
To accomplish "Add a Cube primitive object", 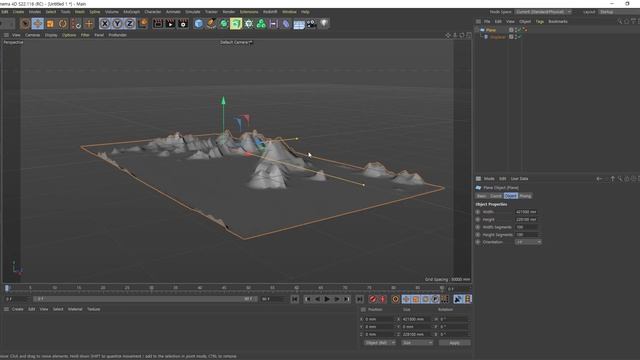I will (x=198, y=24).
